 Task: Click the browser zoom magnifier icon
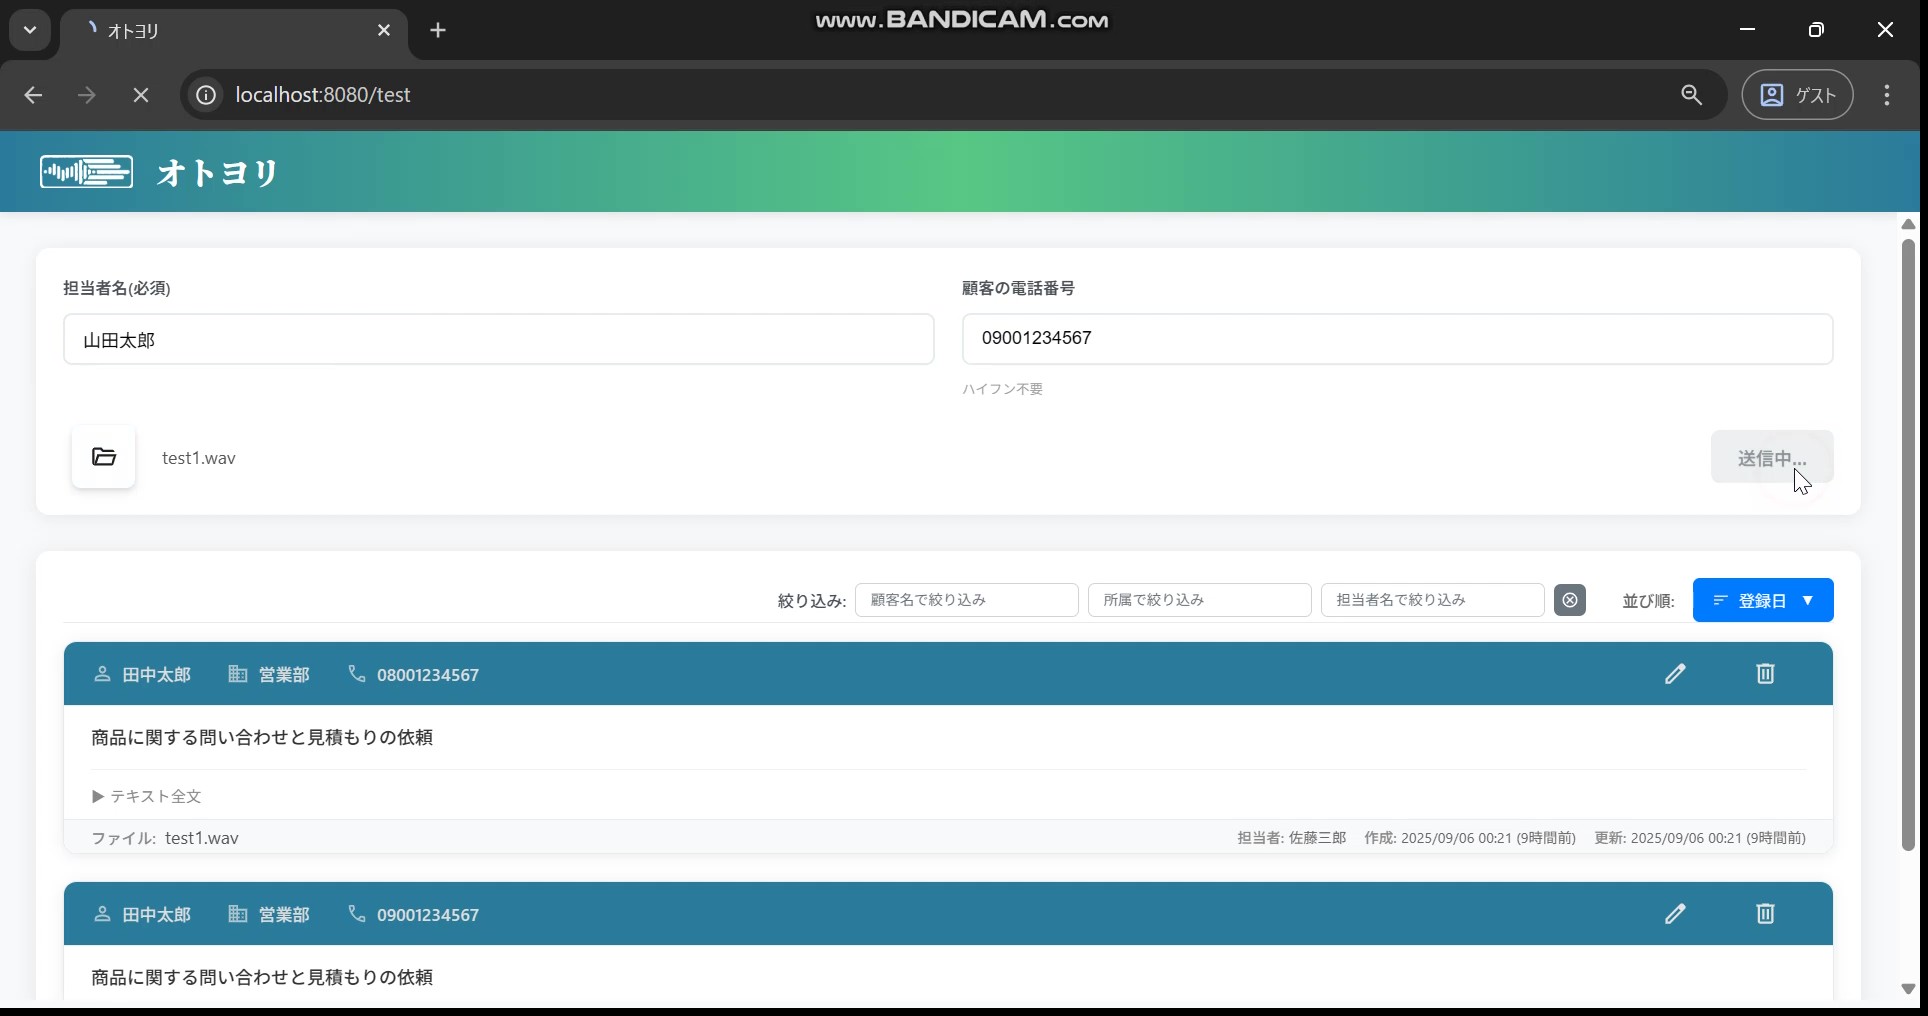(1691, 95)
